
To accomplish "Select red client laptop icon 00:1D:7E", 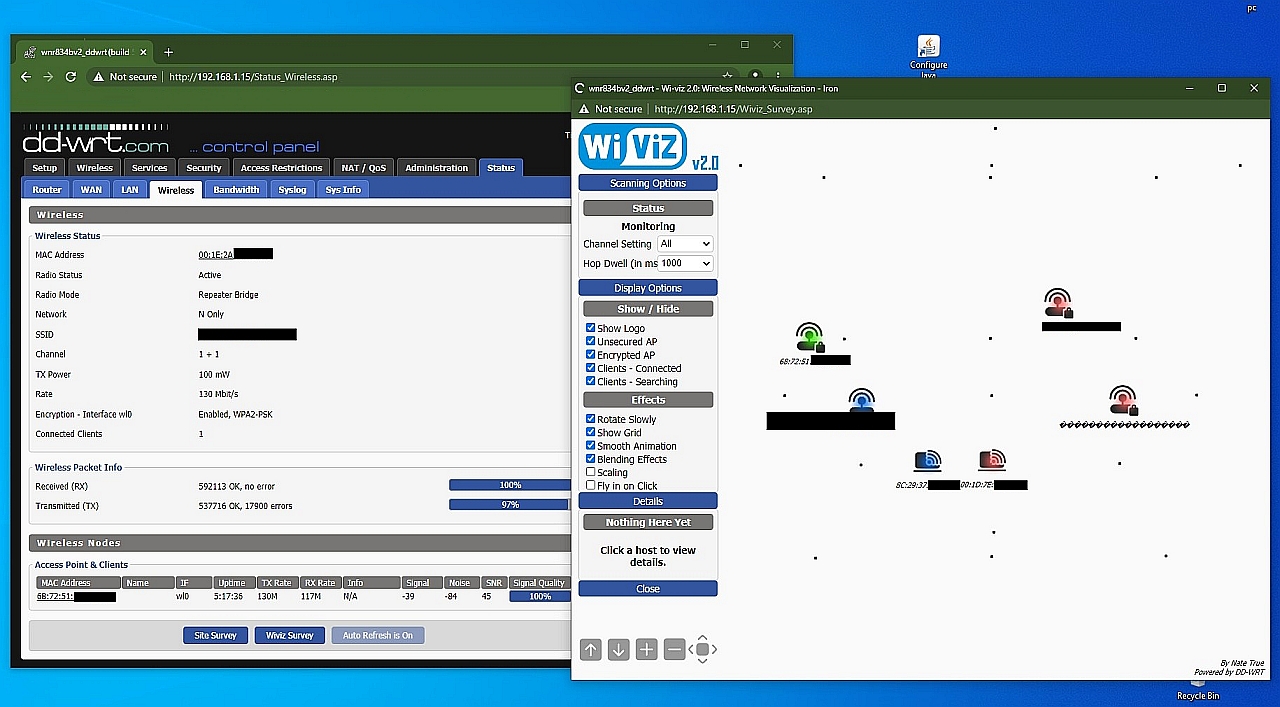I will [x=992, y=461].
